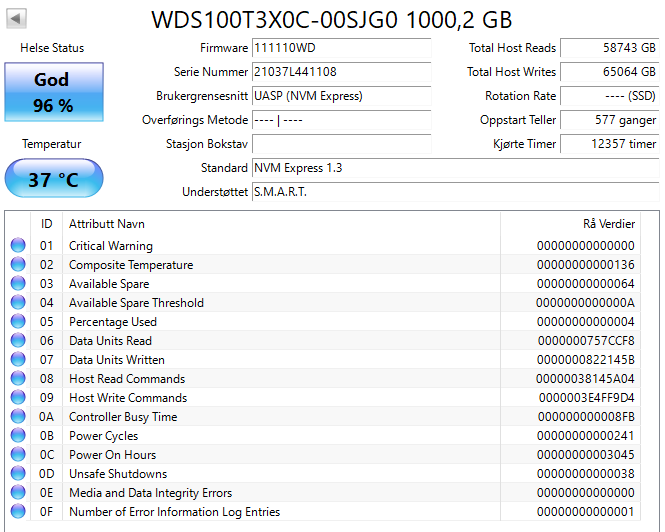Click the ID column header
665x532 pixels.
coord(46,224)
